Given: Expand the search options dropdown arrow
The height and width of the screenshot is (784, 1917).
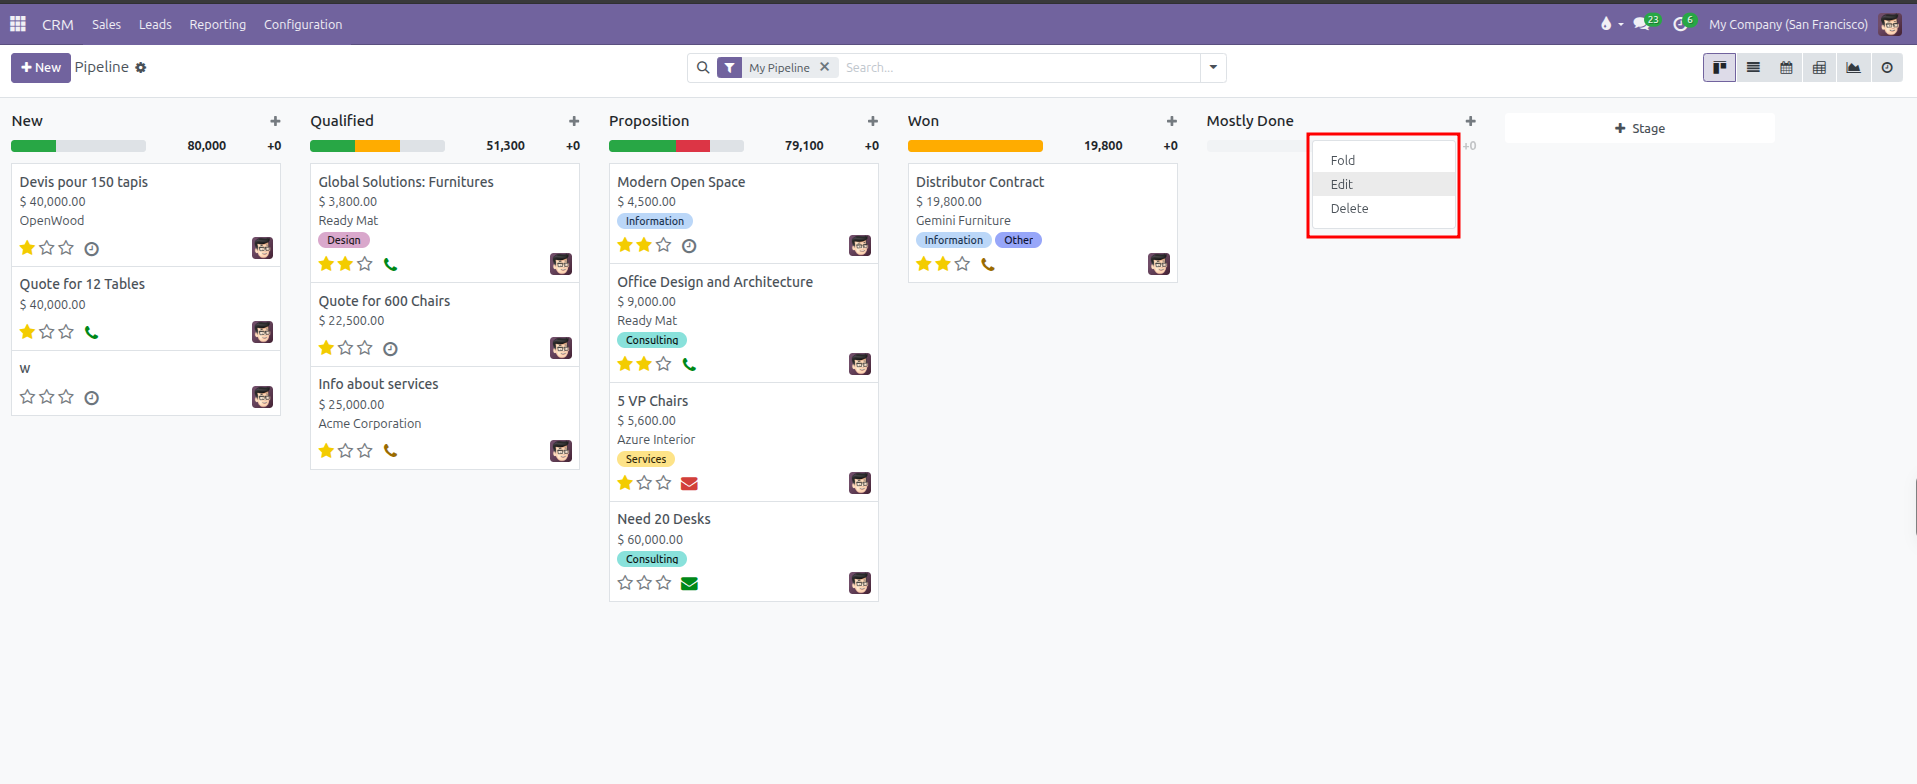Looking at the screenshot, I should click(x=1213, y=68).
